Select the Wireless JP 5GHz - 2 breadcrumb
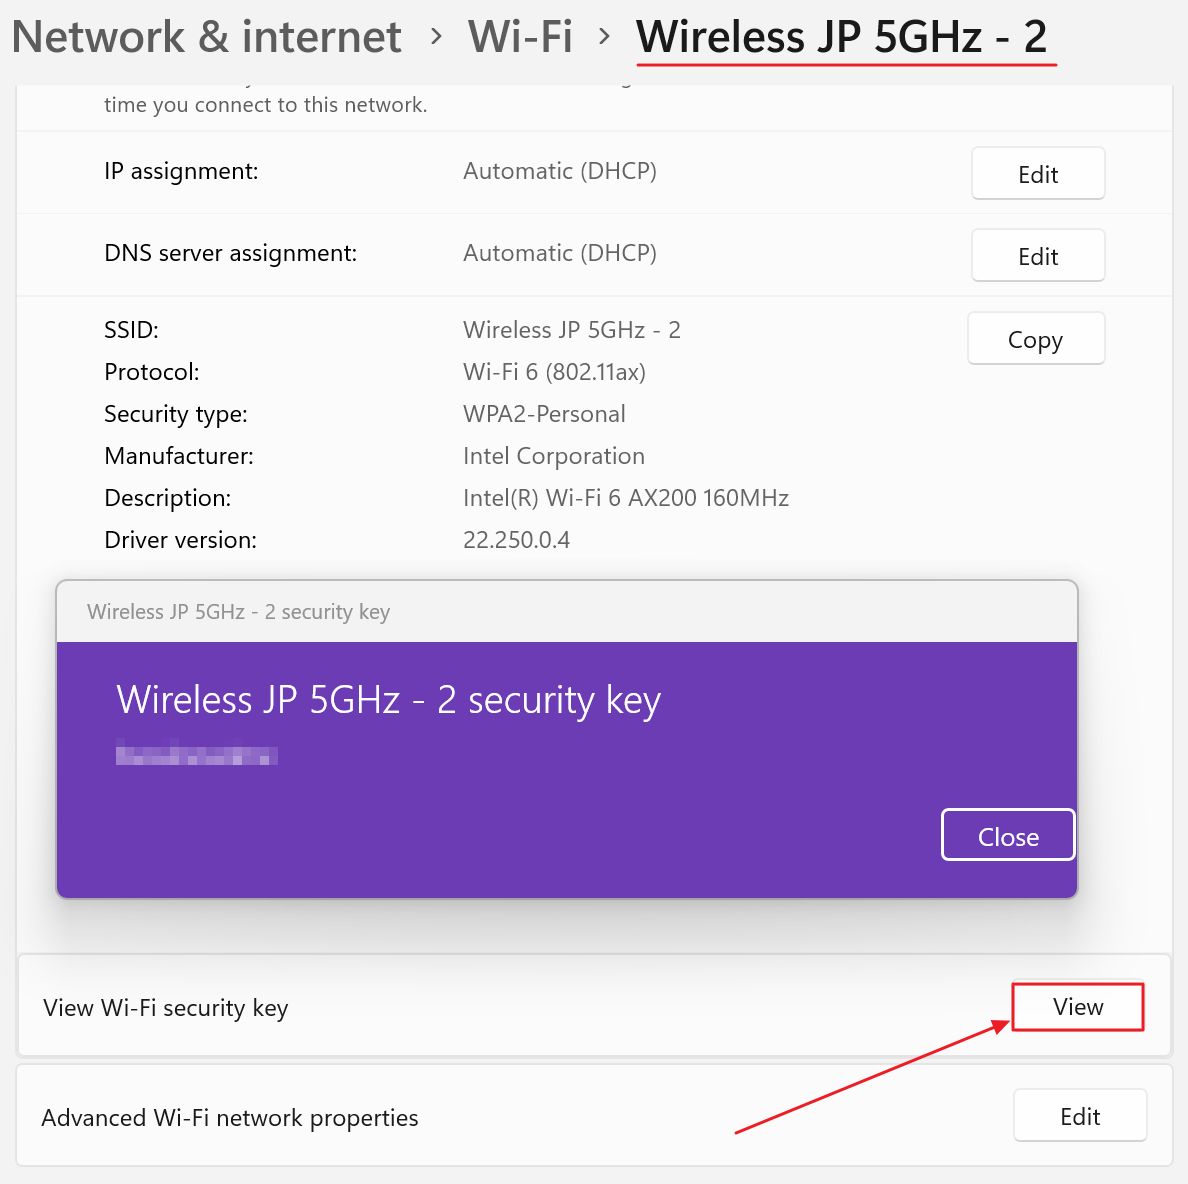Screen dimensions: 1188x1184 pos(845,37)
